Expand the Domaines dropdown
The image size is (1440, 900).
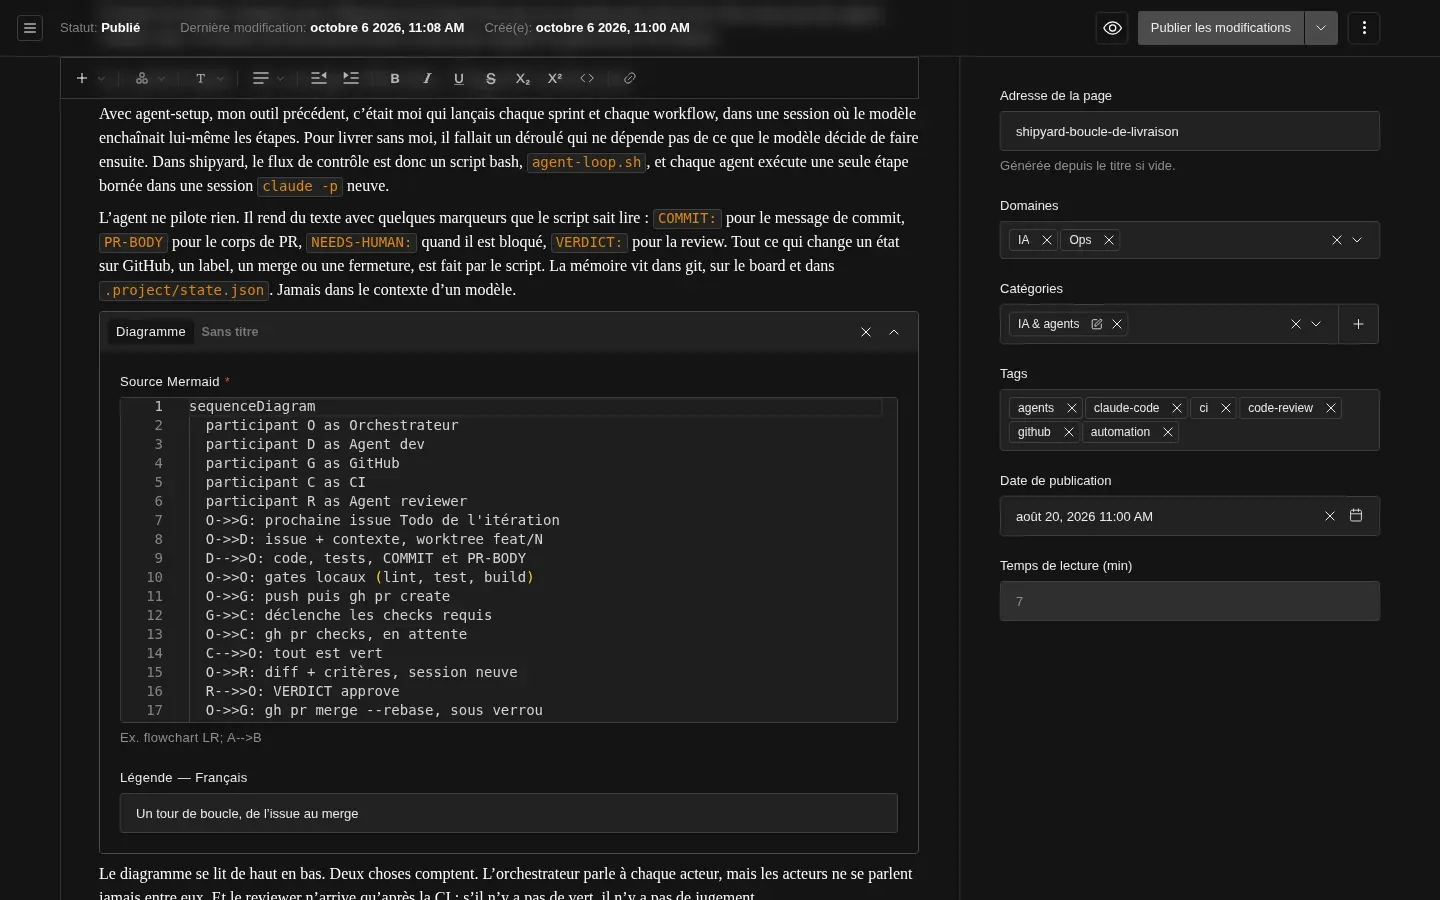tap(1357, 240)
